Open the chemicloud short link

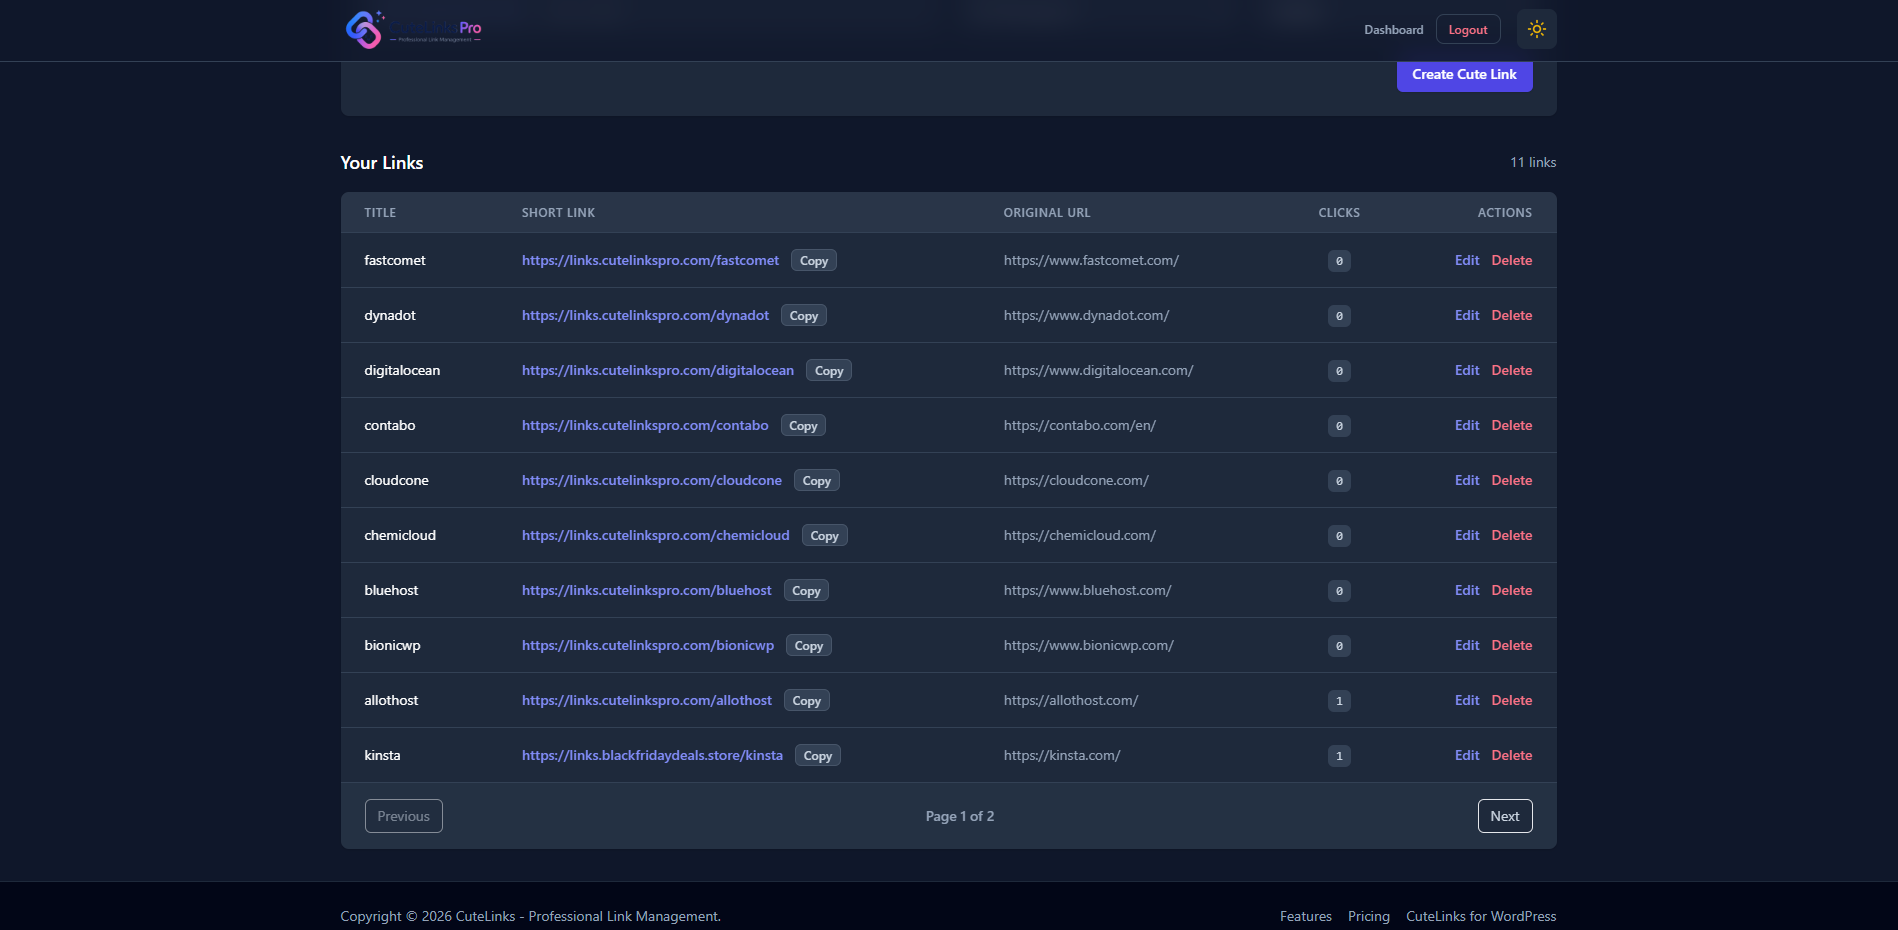[656, 535]
